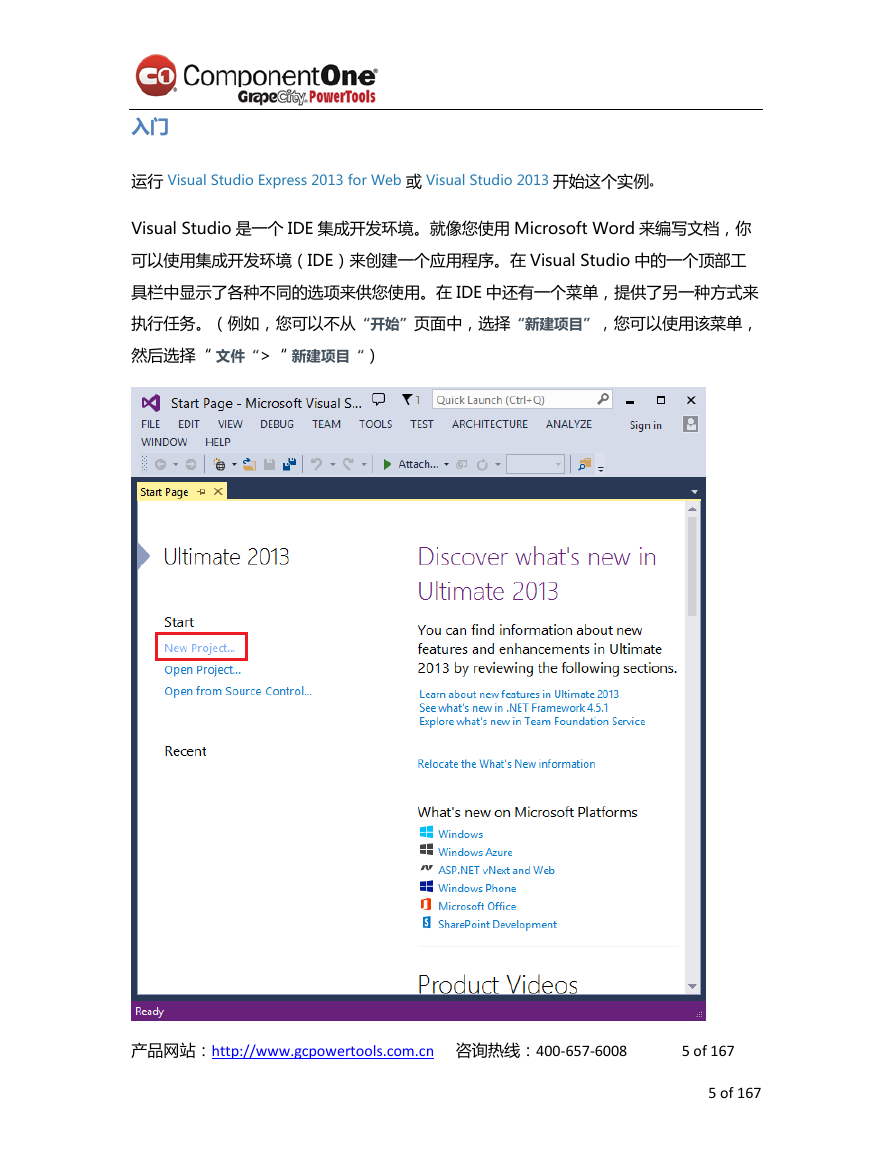Open the document tab list dropdown arrow
This screenshot has height=1155, width=893.
(x=694, y=491)
